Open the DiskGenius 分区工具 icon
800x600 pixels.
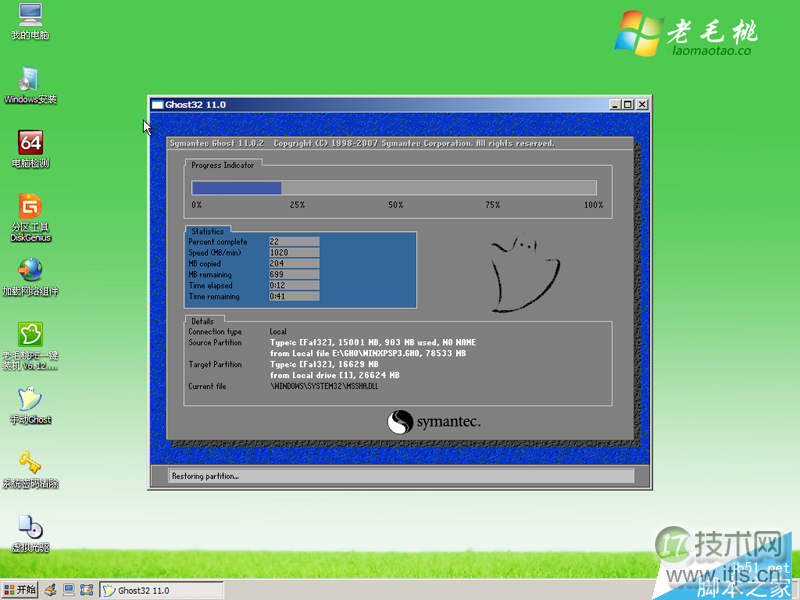[30, 218]
